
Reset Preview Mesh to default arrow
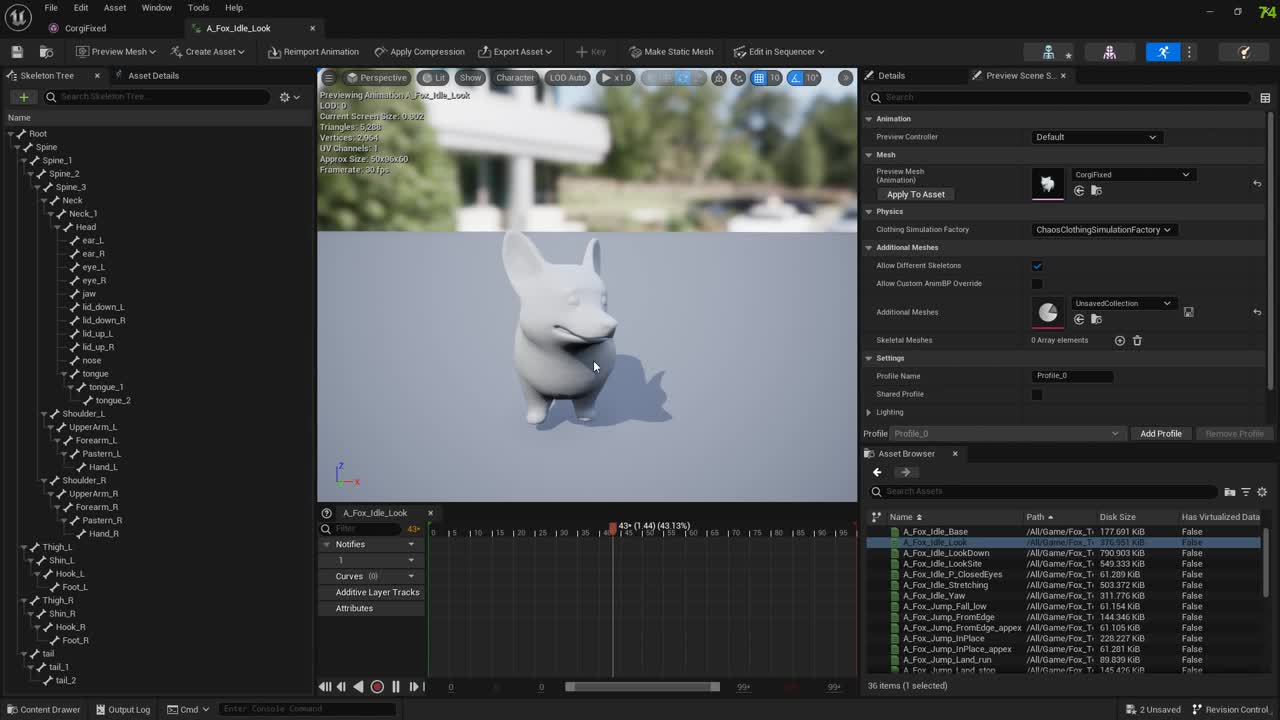click(x=1257, y=183)
